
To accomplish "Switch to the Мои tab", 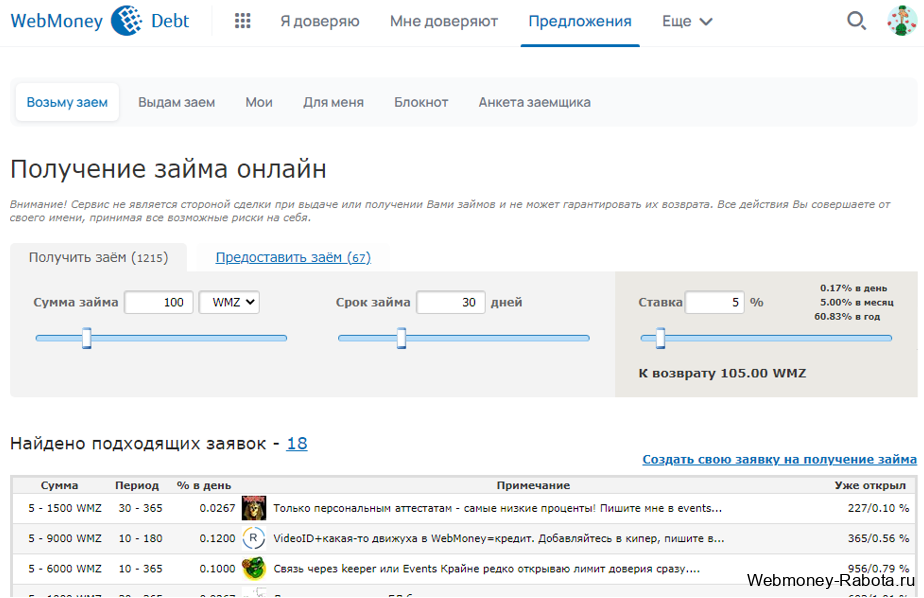I will 259,102.
